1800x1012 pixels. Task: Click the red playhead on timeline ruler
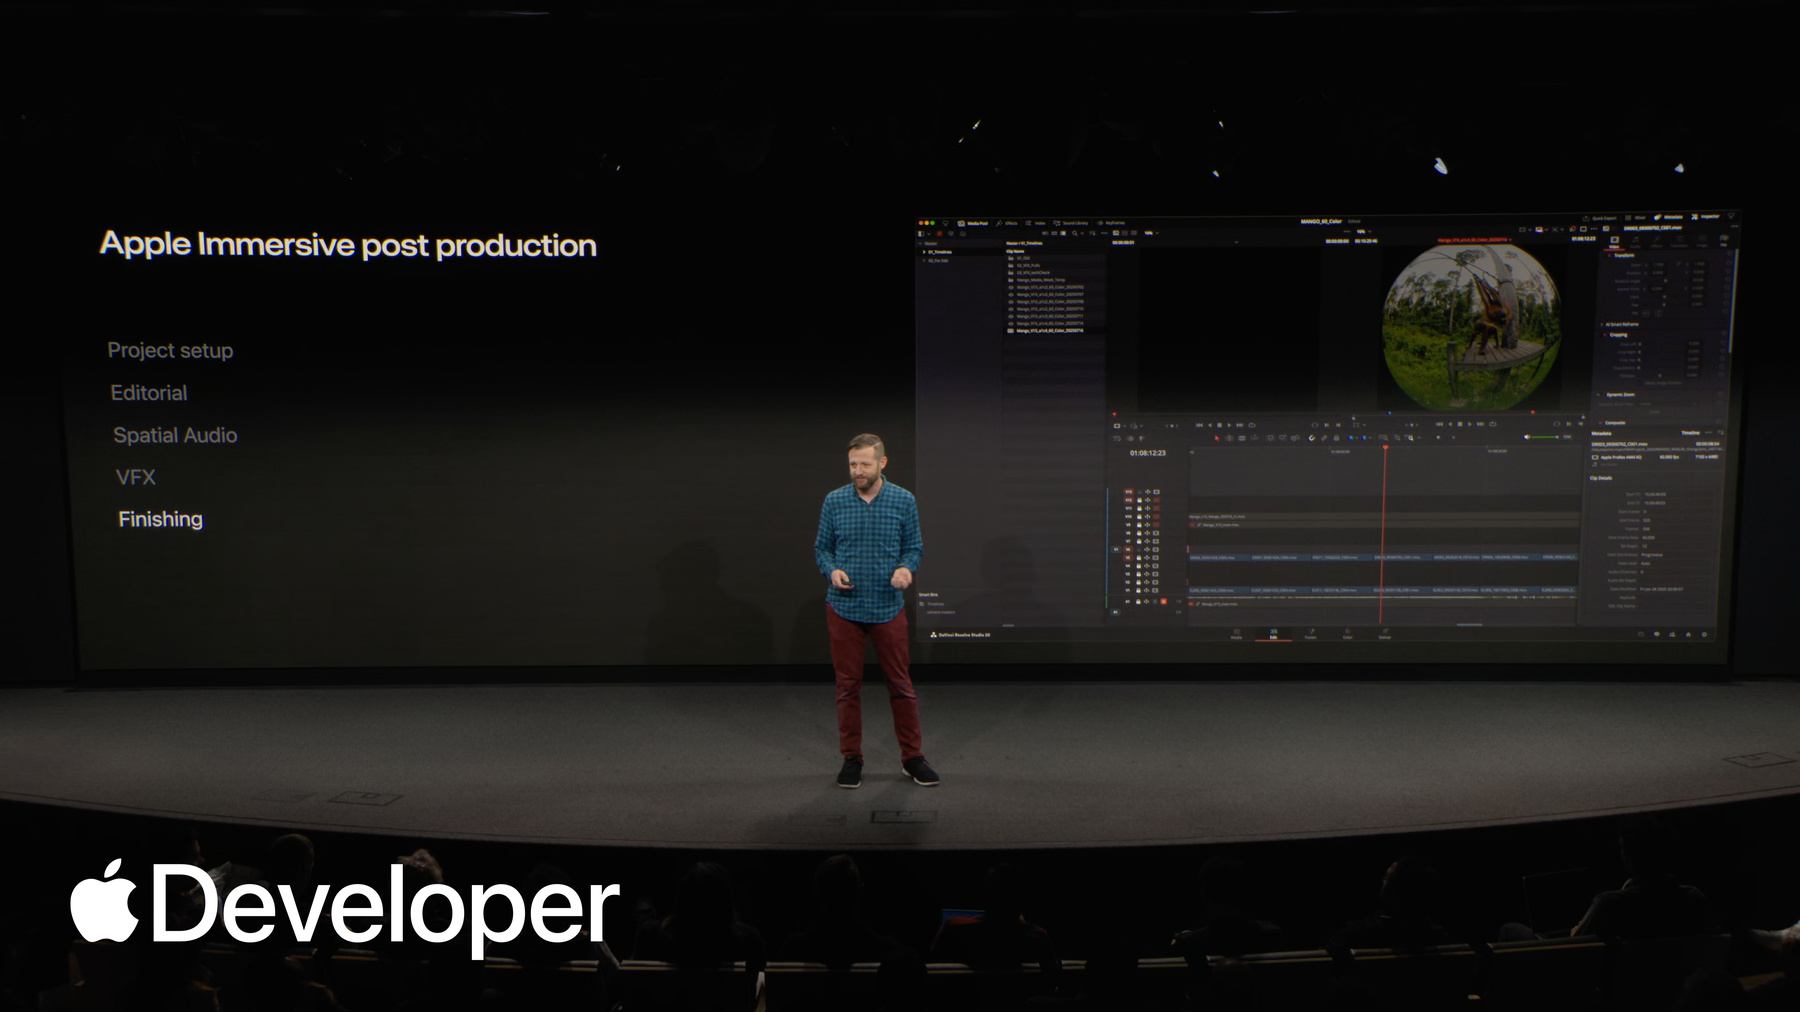click(1385, 449)
